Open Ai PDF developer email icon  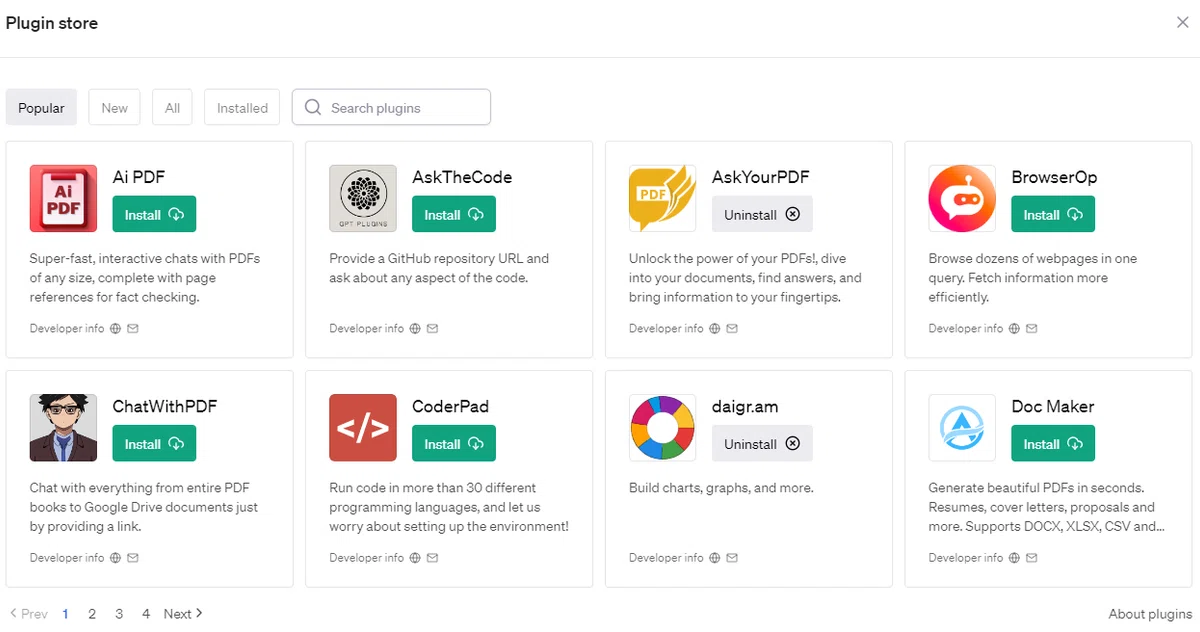[x=133, y=328]
